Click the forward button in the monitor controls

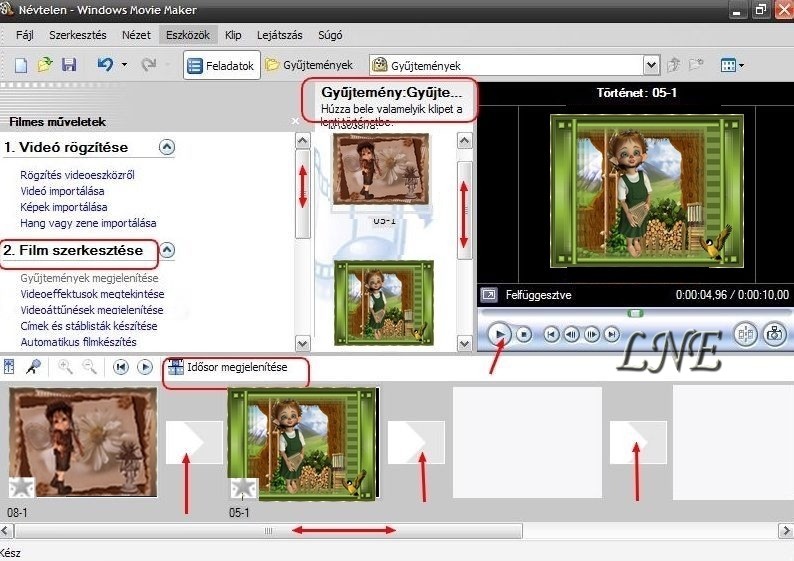coord(612,334)
